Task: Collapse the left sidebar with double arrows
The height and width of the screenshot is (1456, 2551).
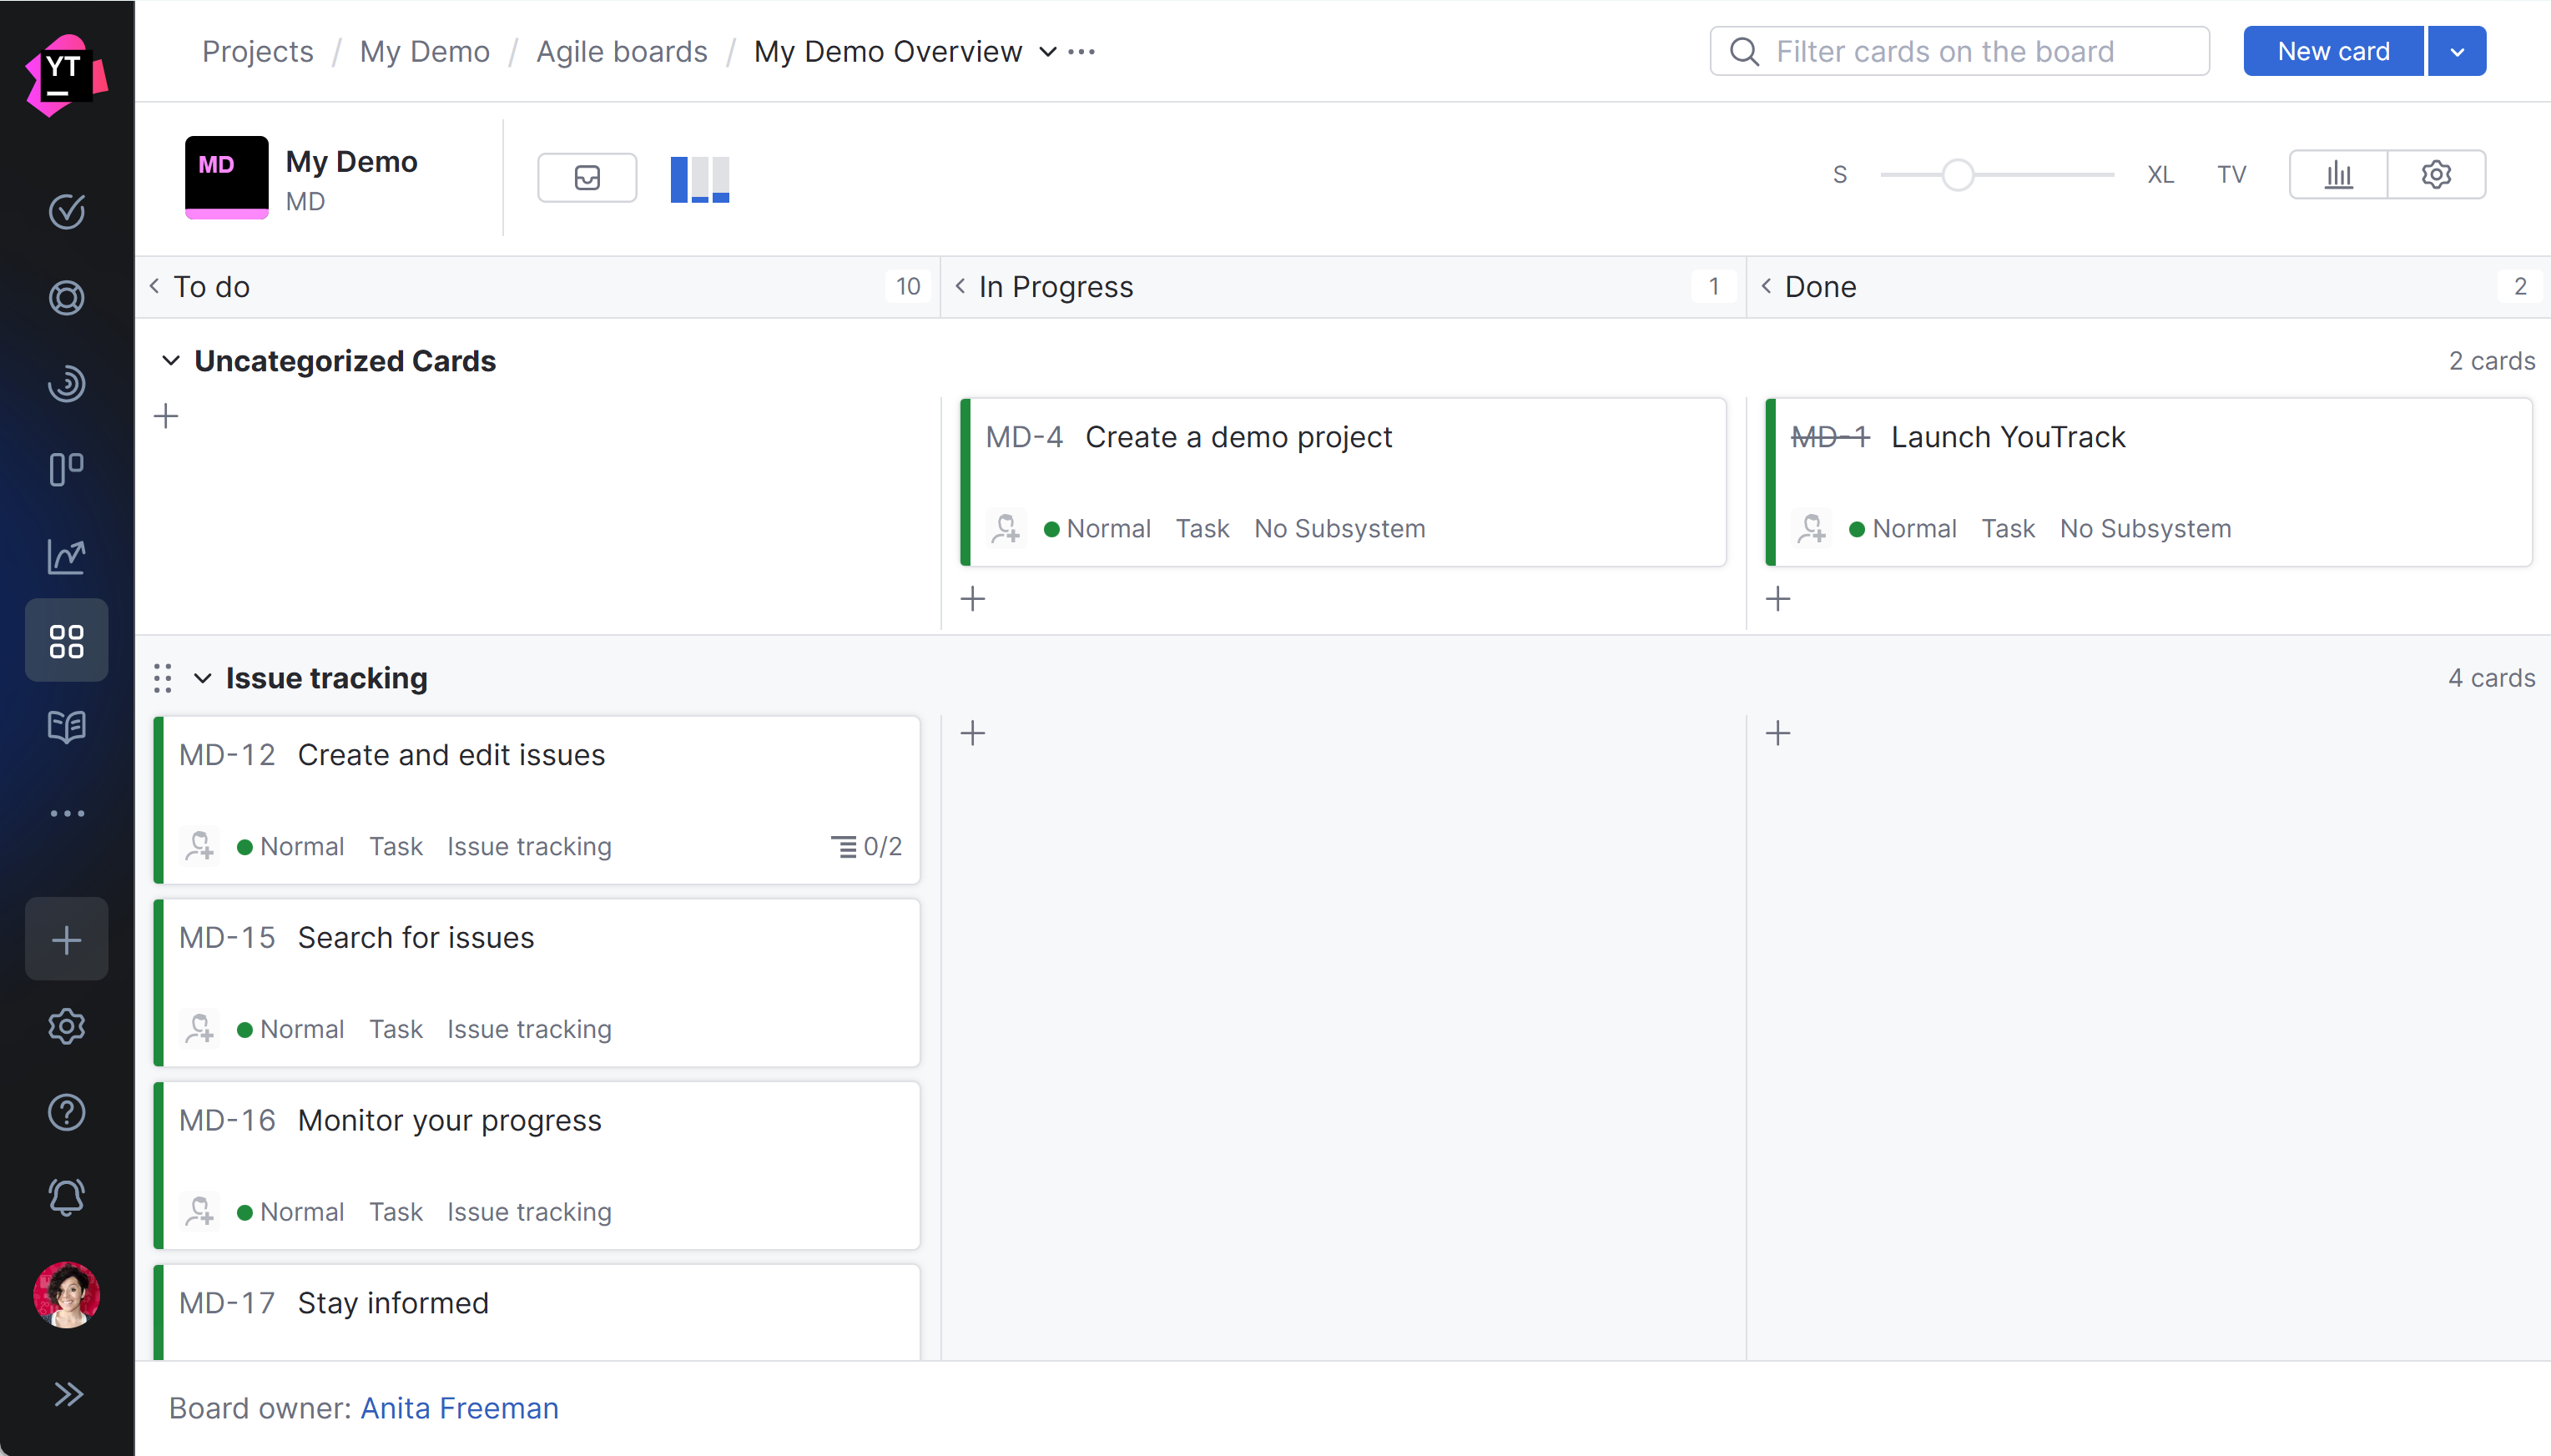Action: click(68, 1393)
